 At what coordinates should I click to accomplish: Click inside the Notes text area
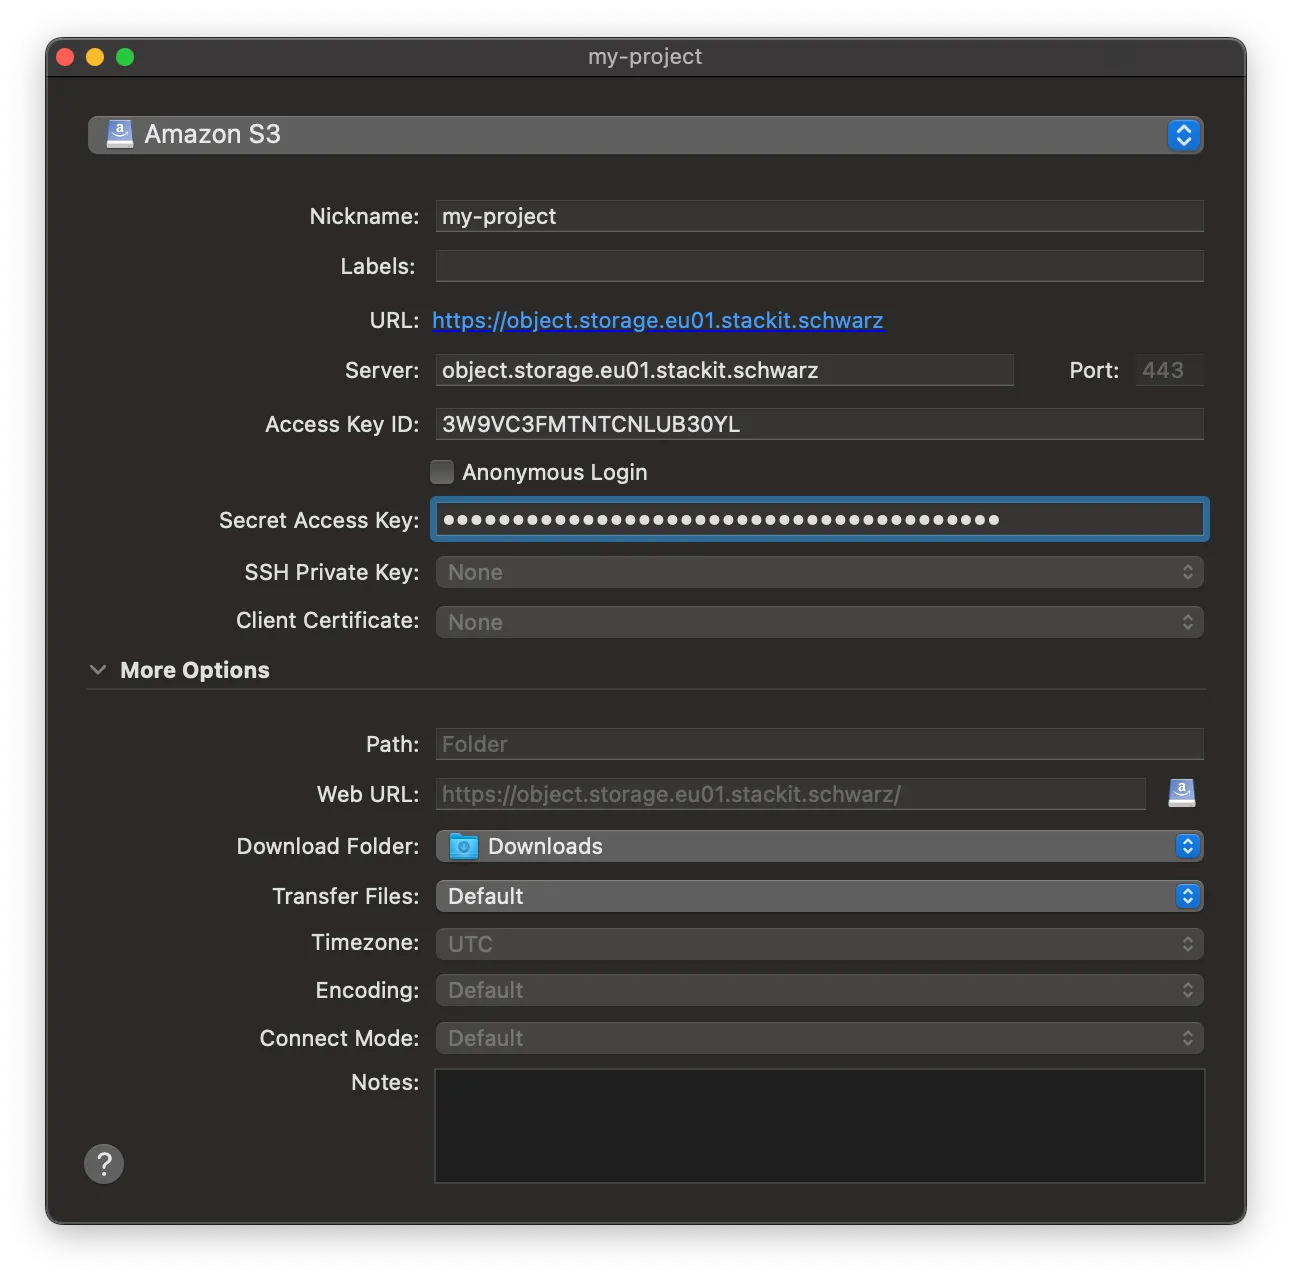(x=818, y=1126)
